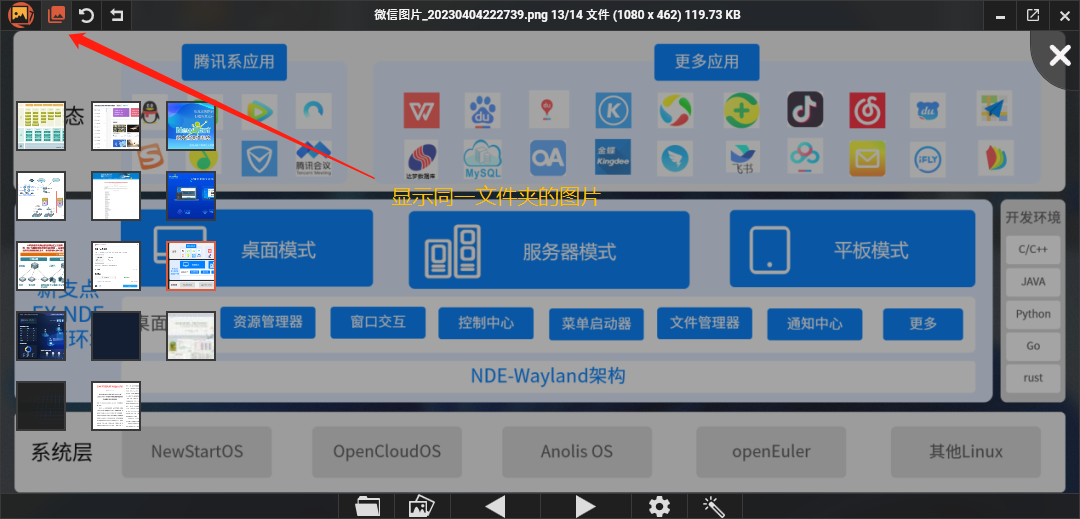Toggle the same-folder images panel icon

coord(56,15)
